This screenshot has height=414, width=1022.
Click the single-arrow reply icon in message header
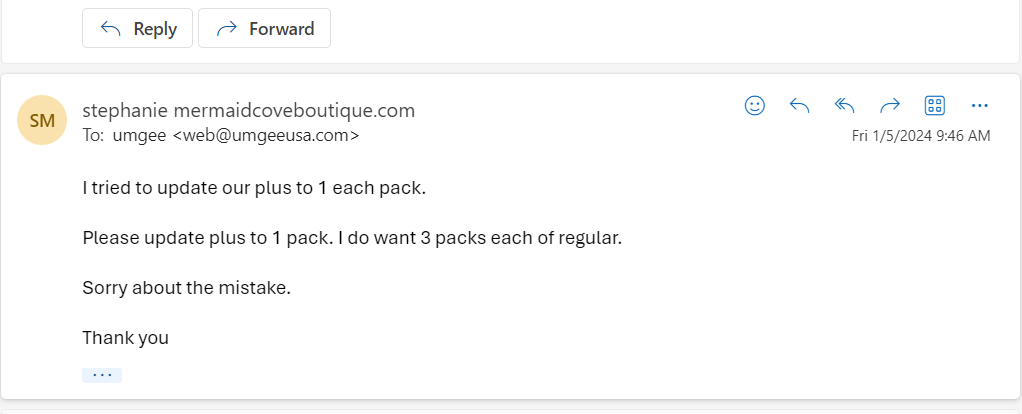pyautogui.click(x=800, y=105)
